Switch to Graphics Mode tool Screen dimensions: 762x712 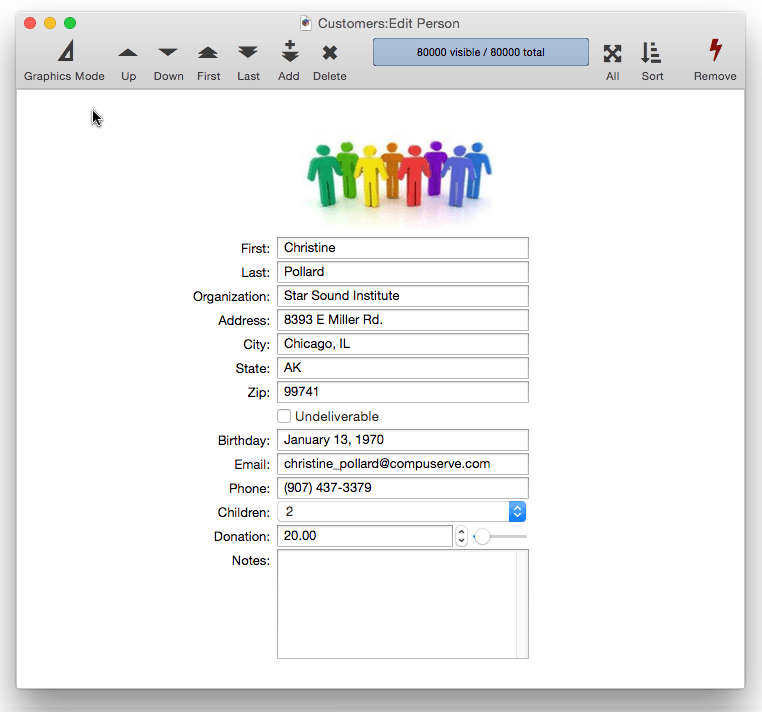pyautogui.click(x=65, y=61)
